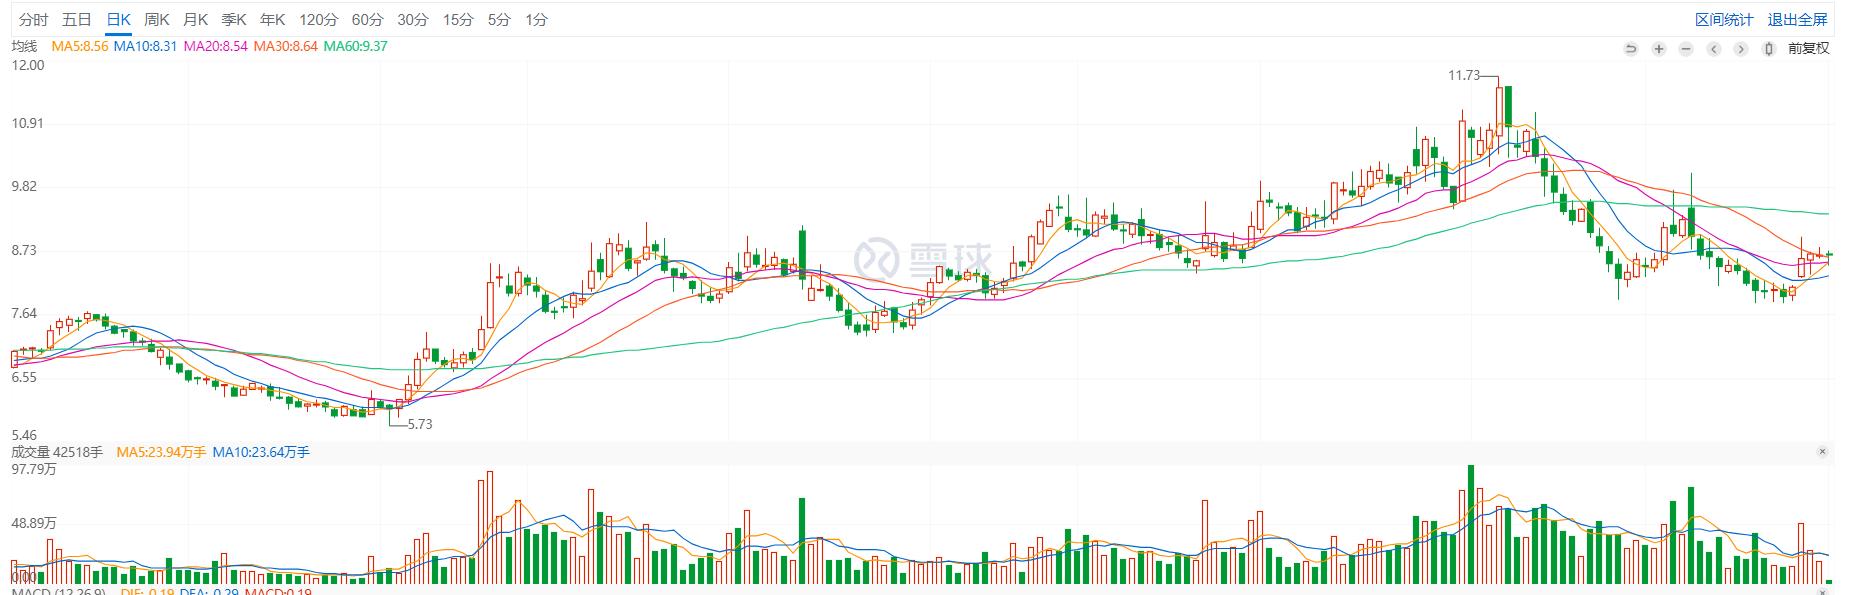The image size is (1856, 595).
Task: Shift chart right with the right chevron icon
Action: point(1741,48)
